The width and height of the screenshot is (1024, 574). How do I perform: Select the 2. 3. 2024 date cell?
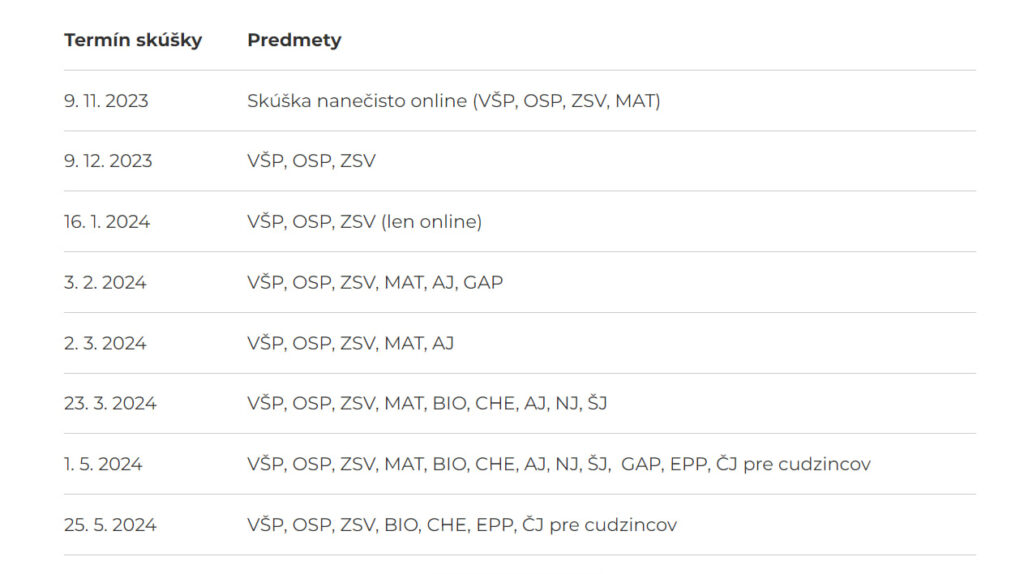point(105,343)
